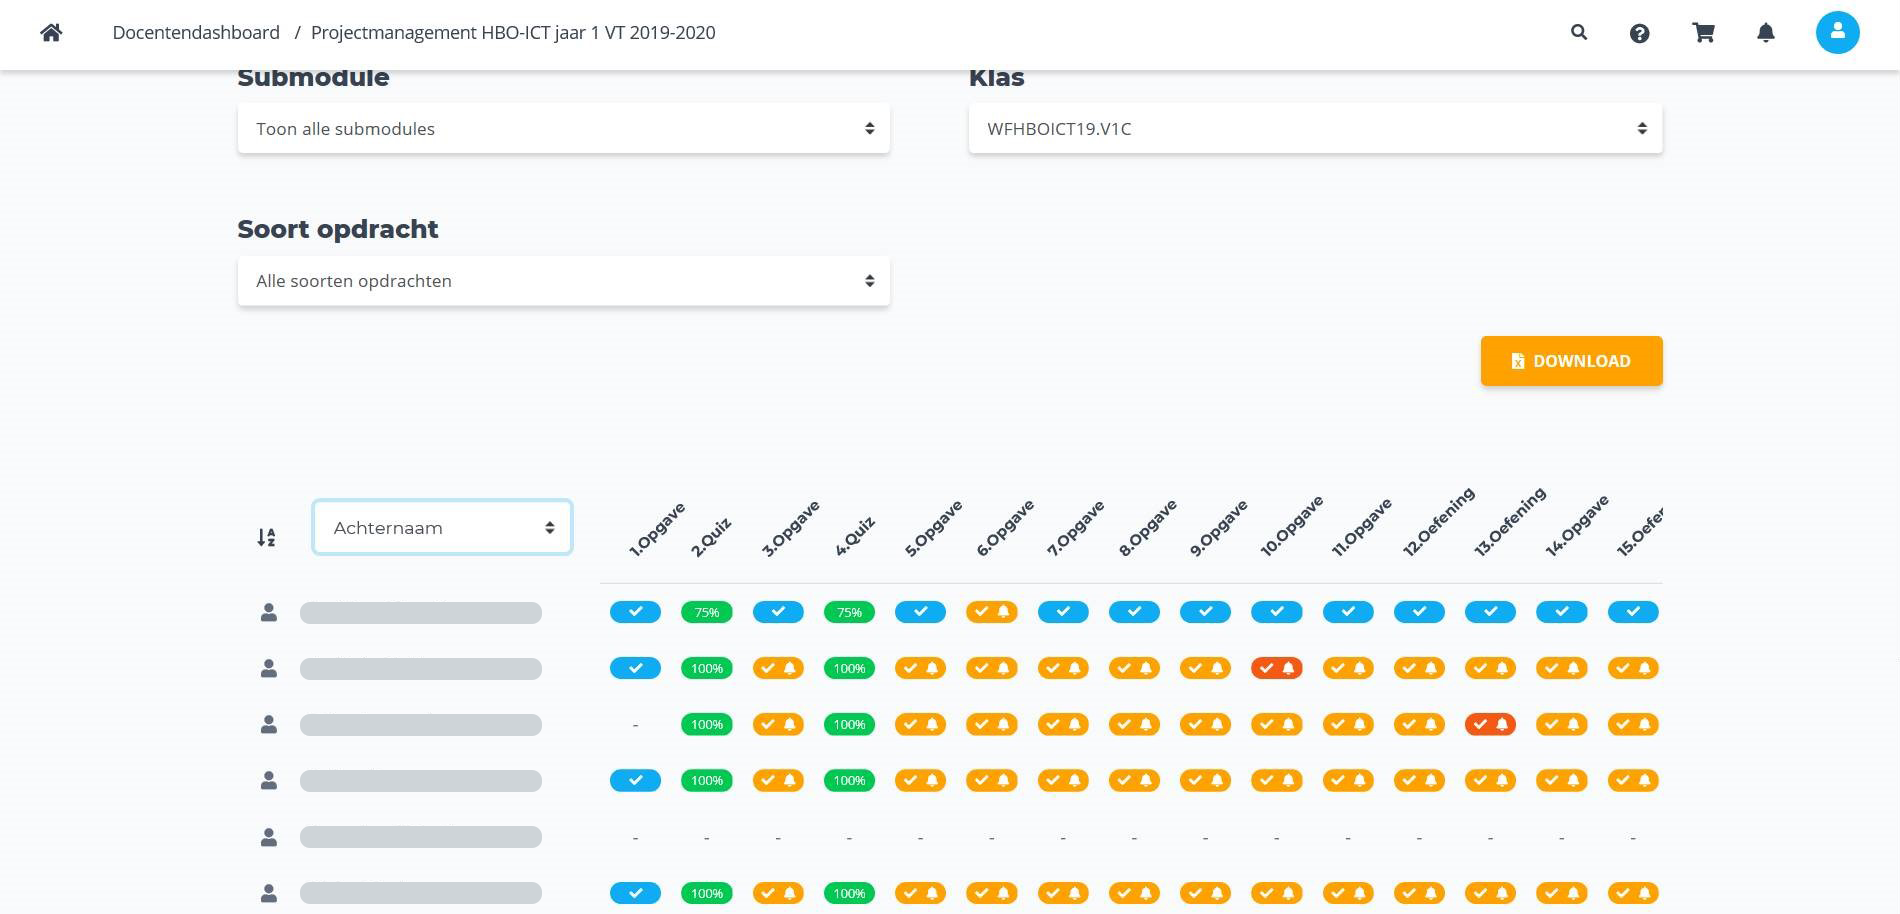
Task: Open the user profile avatar
Action: pyautogui.click(x=1837, y=32)
